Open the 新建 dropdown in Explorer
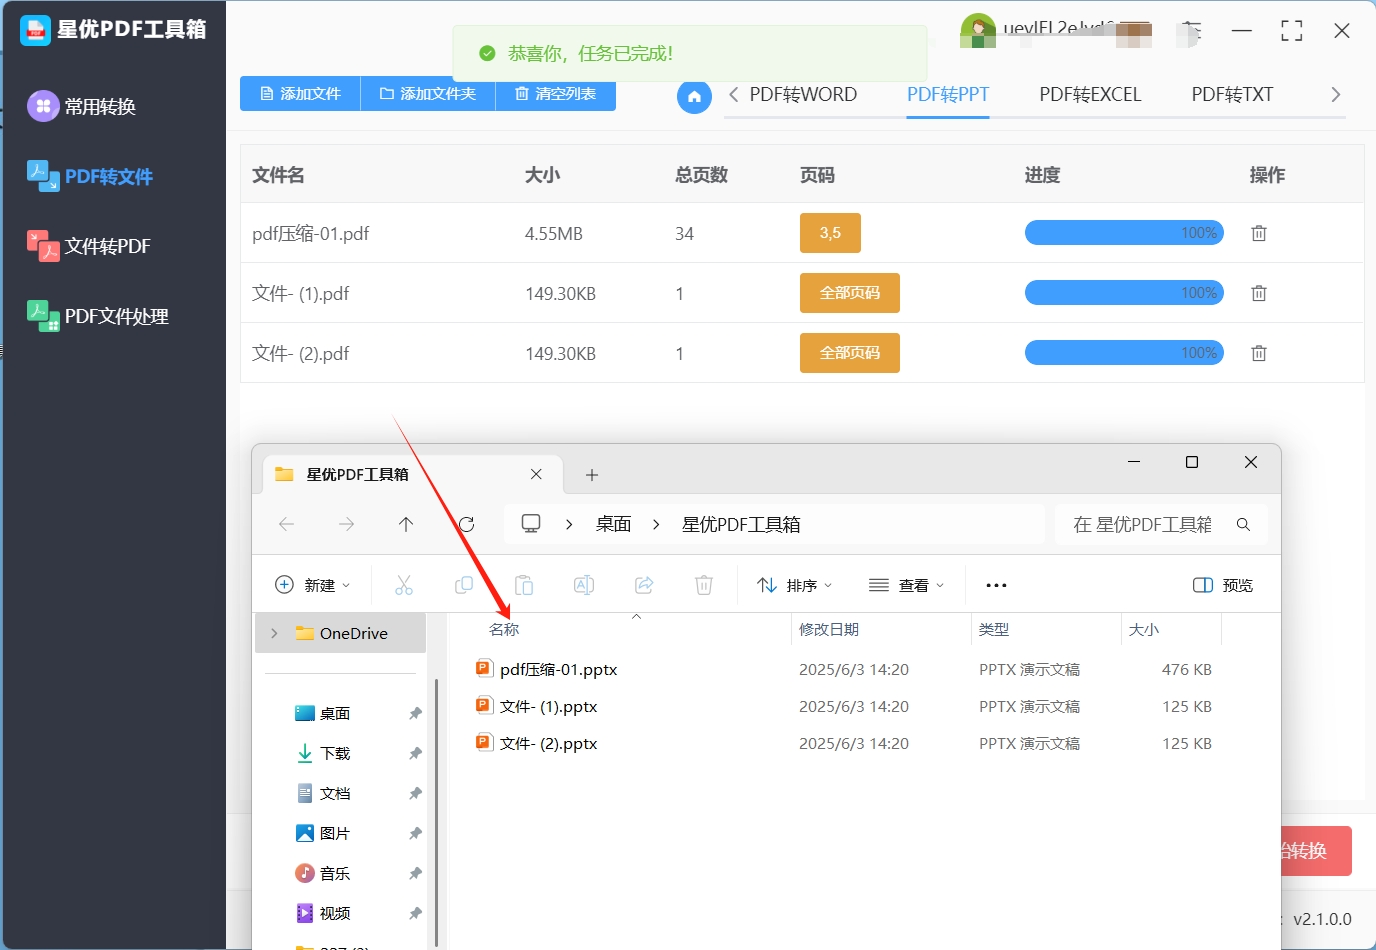This screenshot has height=950, width=1376. click(313, 585)
